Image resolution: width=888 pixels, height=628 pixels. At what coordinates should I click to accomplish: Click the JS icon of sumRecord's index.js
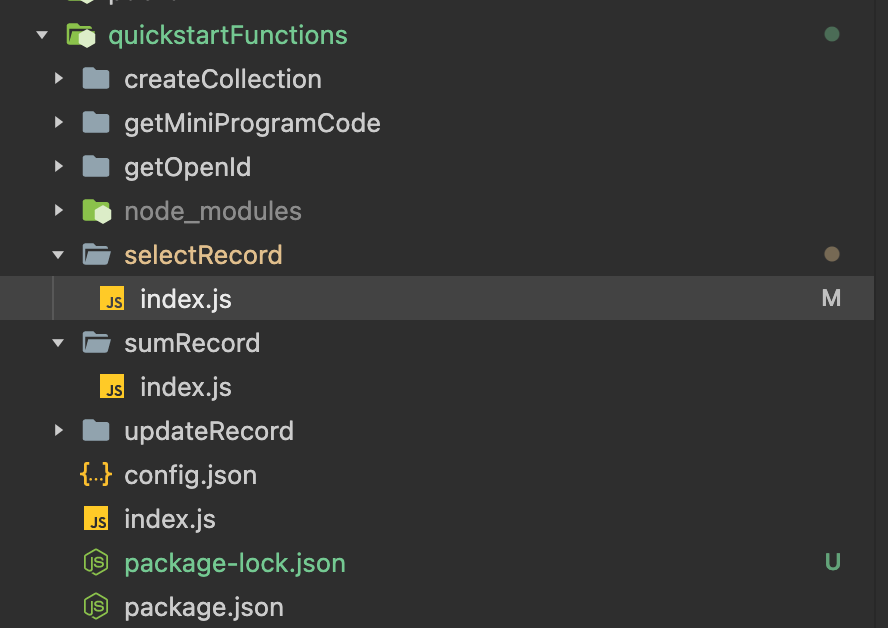(112, 387)
